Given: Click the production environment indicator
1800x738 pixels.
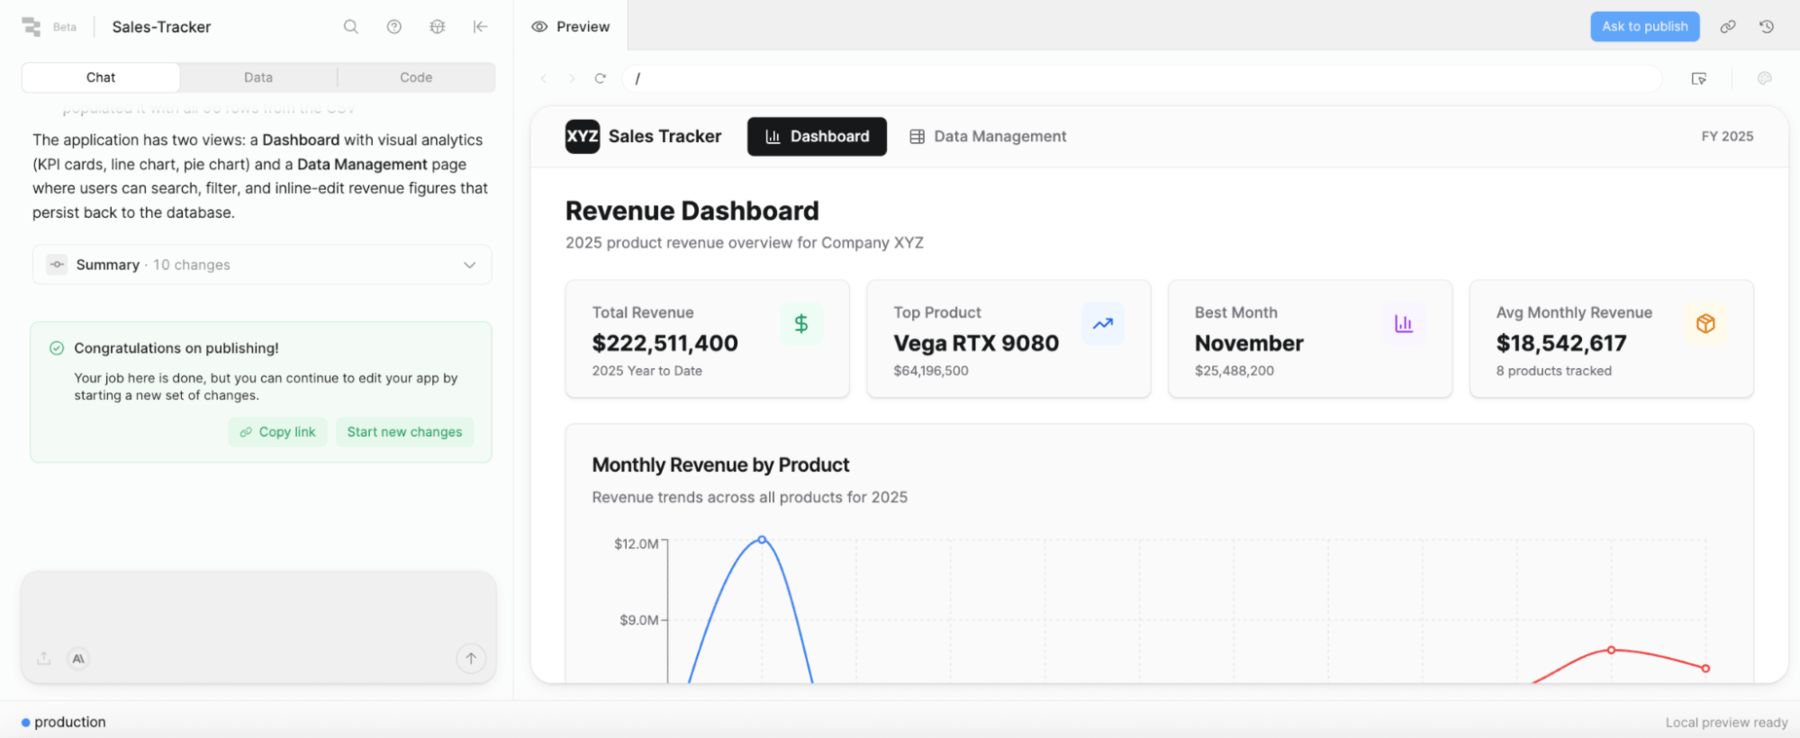Looking at the screenshot, I should pos(63,722).
